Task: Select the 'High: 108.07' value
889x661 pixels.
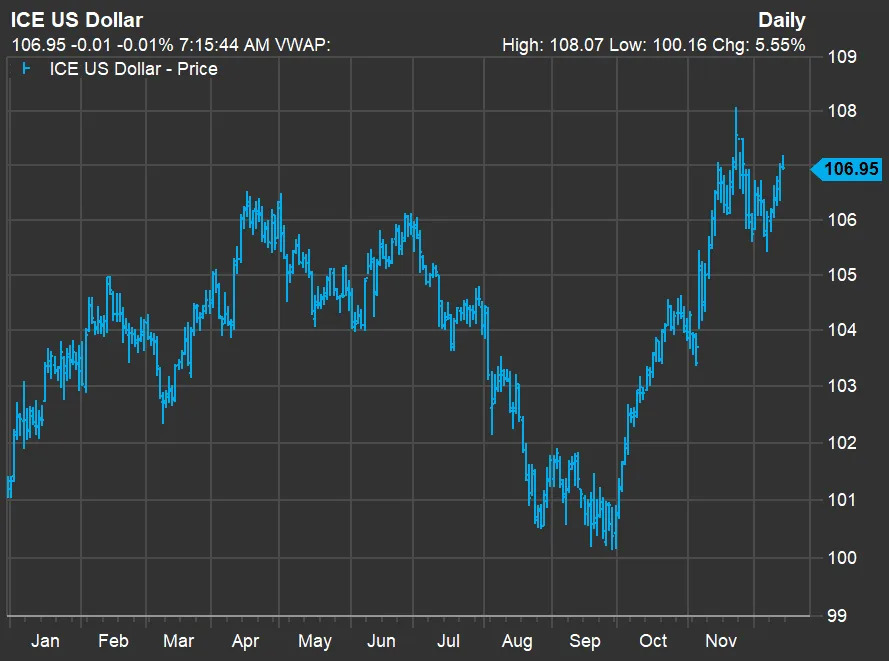Action: click(x=553, y=45)
